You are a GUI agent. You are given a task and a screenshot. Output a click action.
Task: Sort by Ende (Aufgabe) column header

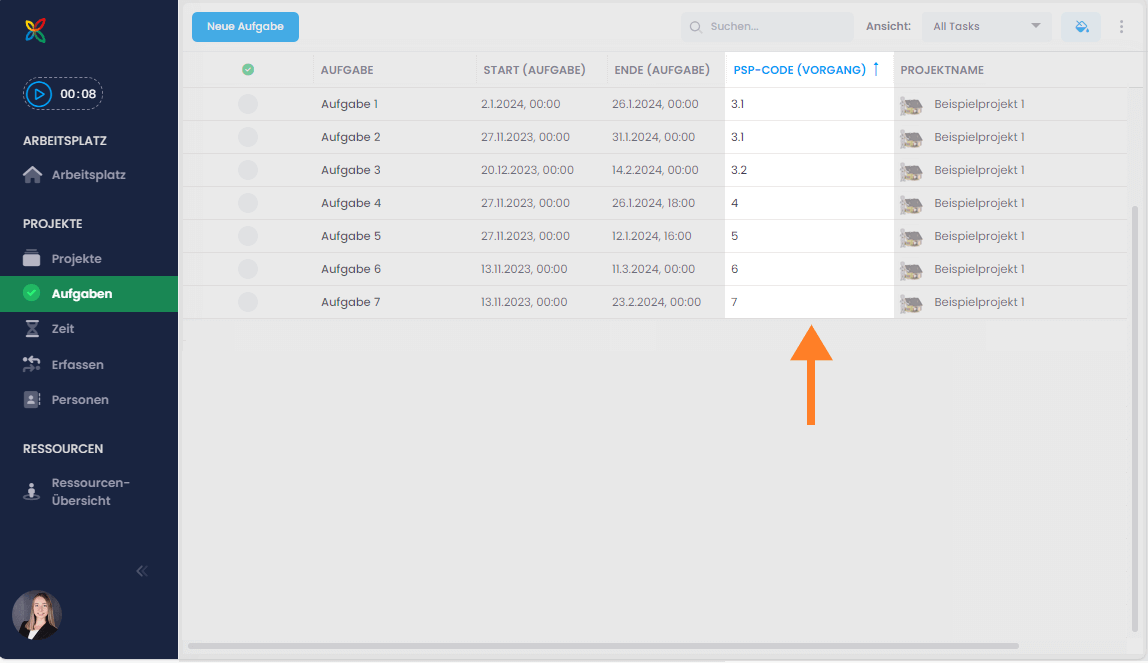[x=662, y=70]
